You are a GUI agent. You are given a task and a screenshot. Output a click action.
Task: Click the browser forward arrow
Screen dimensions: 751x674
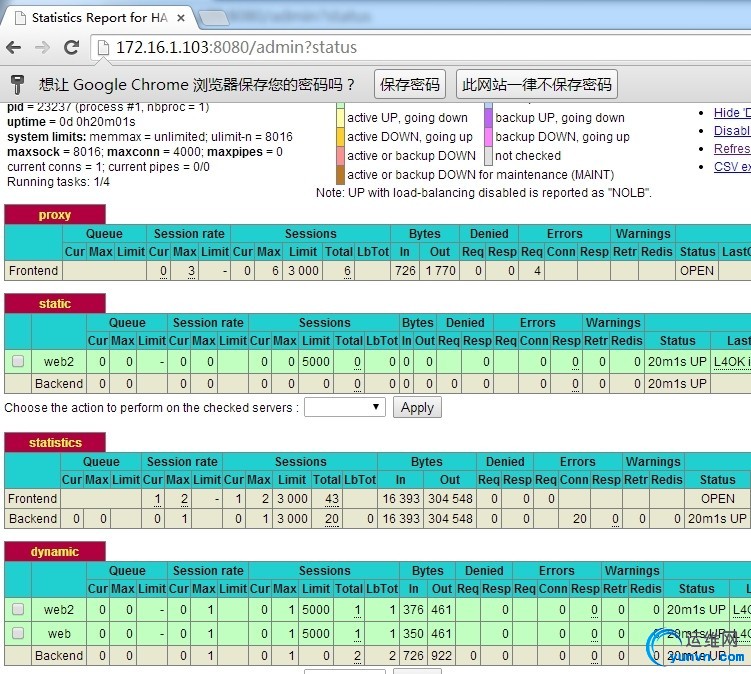click(42, 47)
